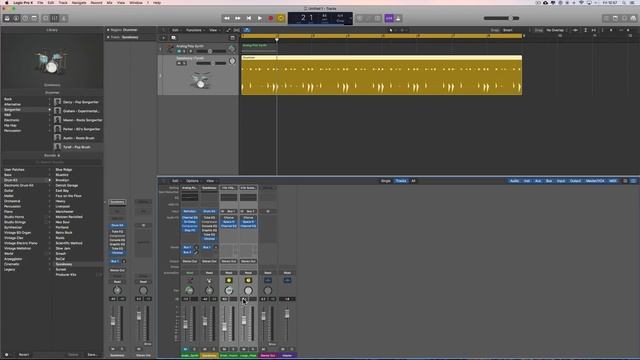Click the Fast Forward transport button

point(238,18)
